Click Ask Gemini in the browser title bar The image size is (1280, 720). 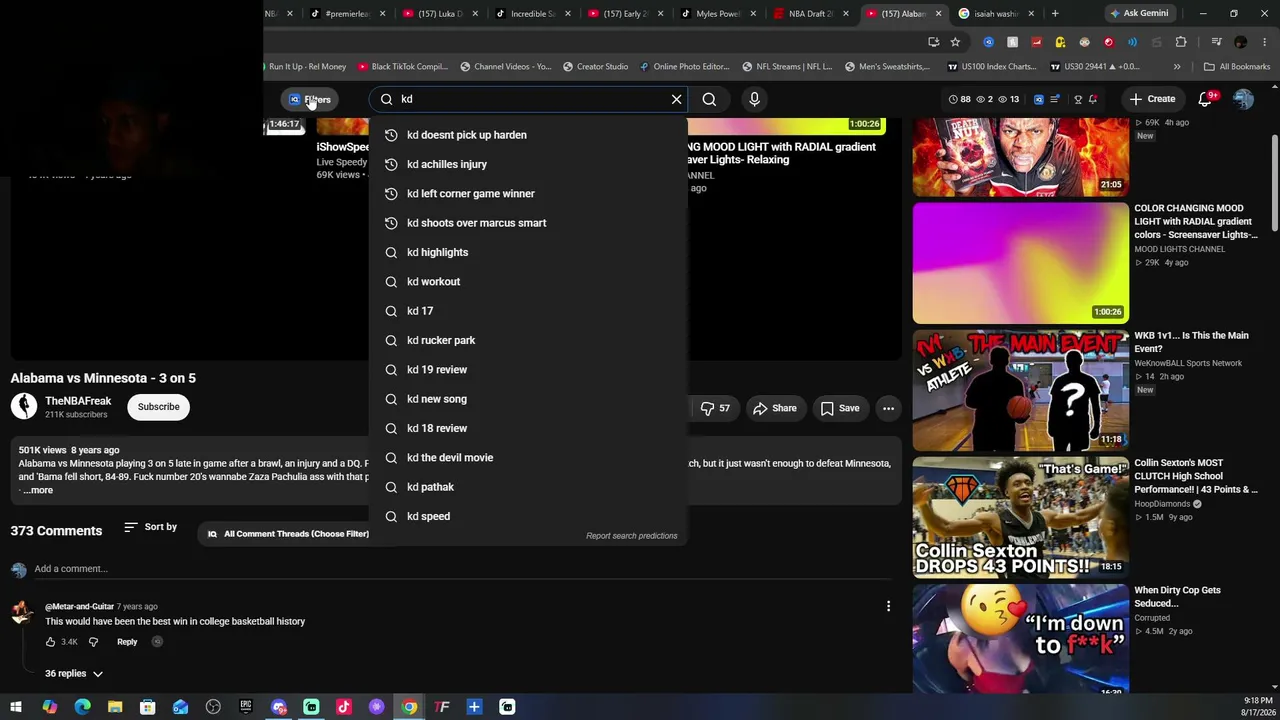click(1138, 14)
